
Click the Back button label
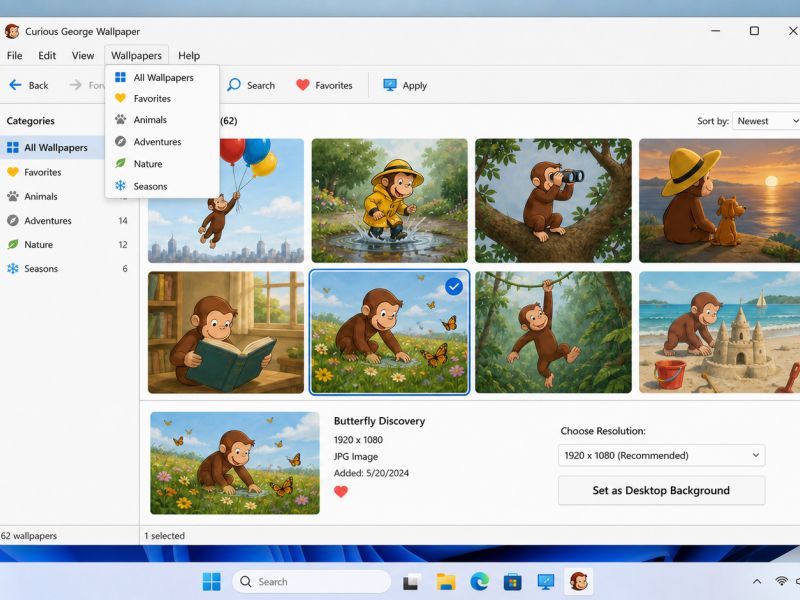(38, 85)
